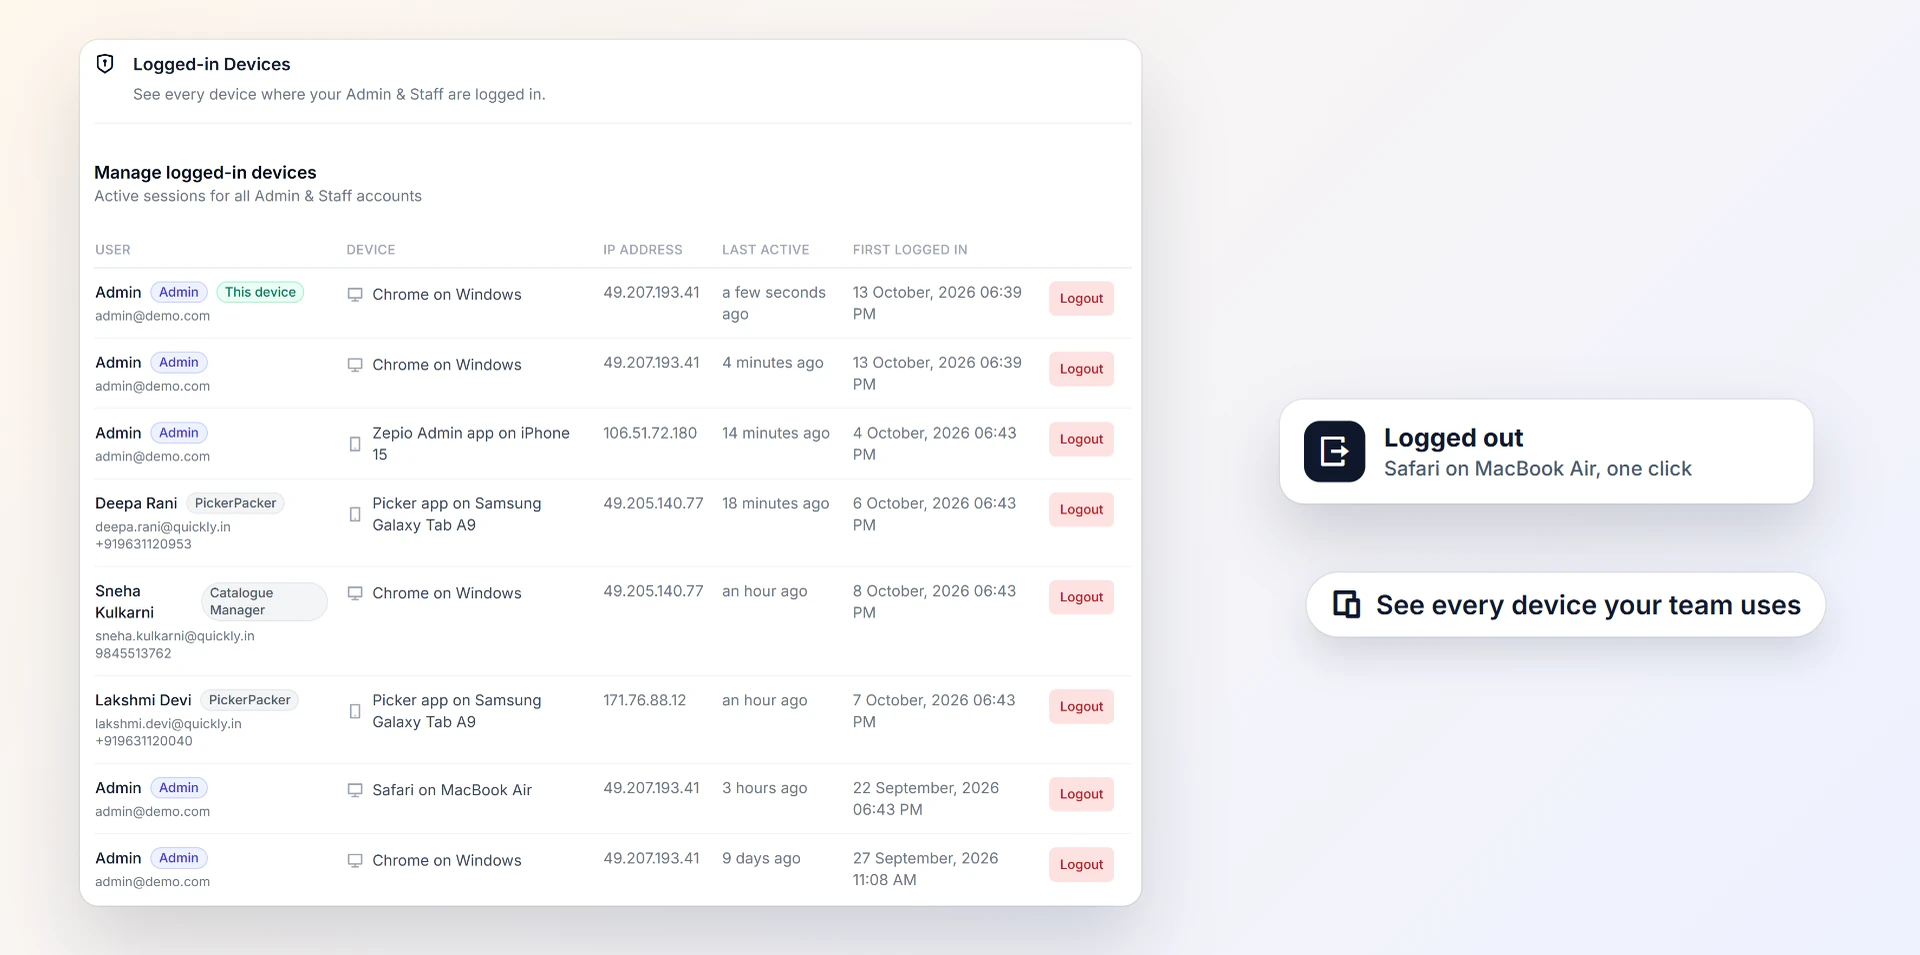Logout Deepa Rani's session
The height and width of the screenshot is (955, 1920).
1081,509
